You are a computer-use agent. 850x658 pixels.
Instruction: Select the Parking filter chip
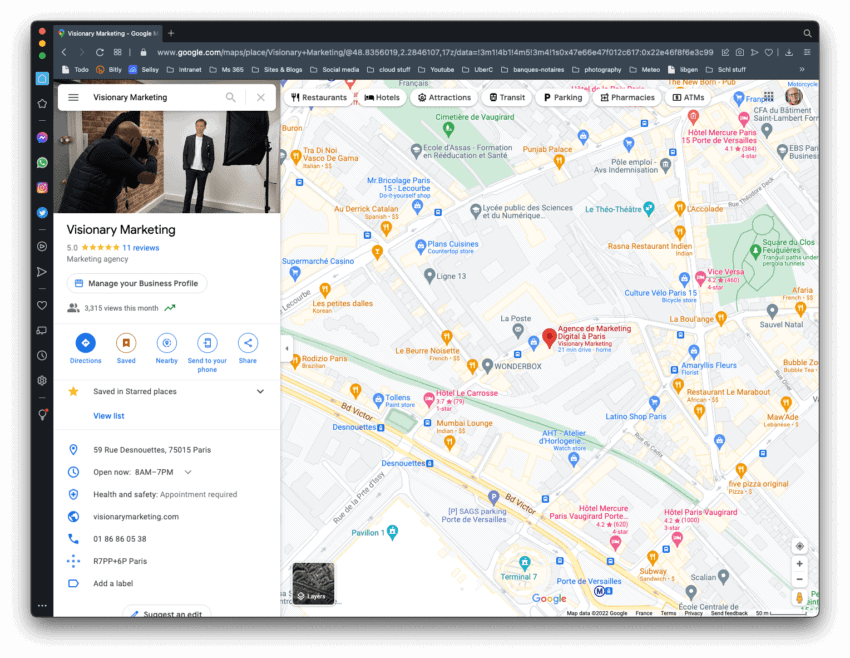(563, 98)
